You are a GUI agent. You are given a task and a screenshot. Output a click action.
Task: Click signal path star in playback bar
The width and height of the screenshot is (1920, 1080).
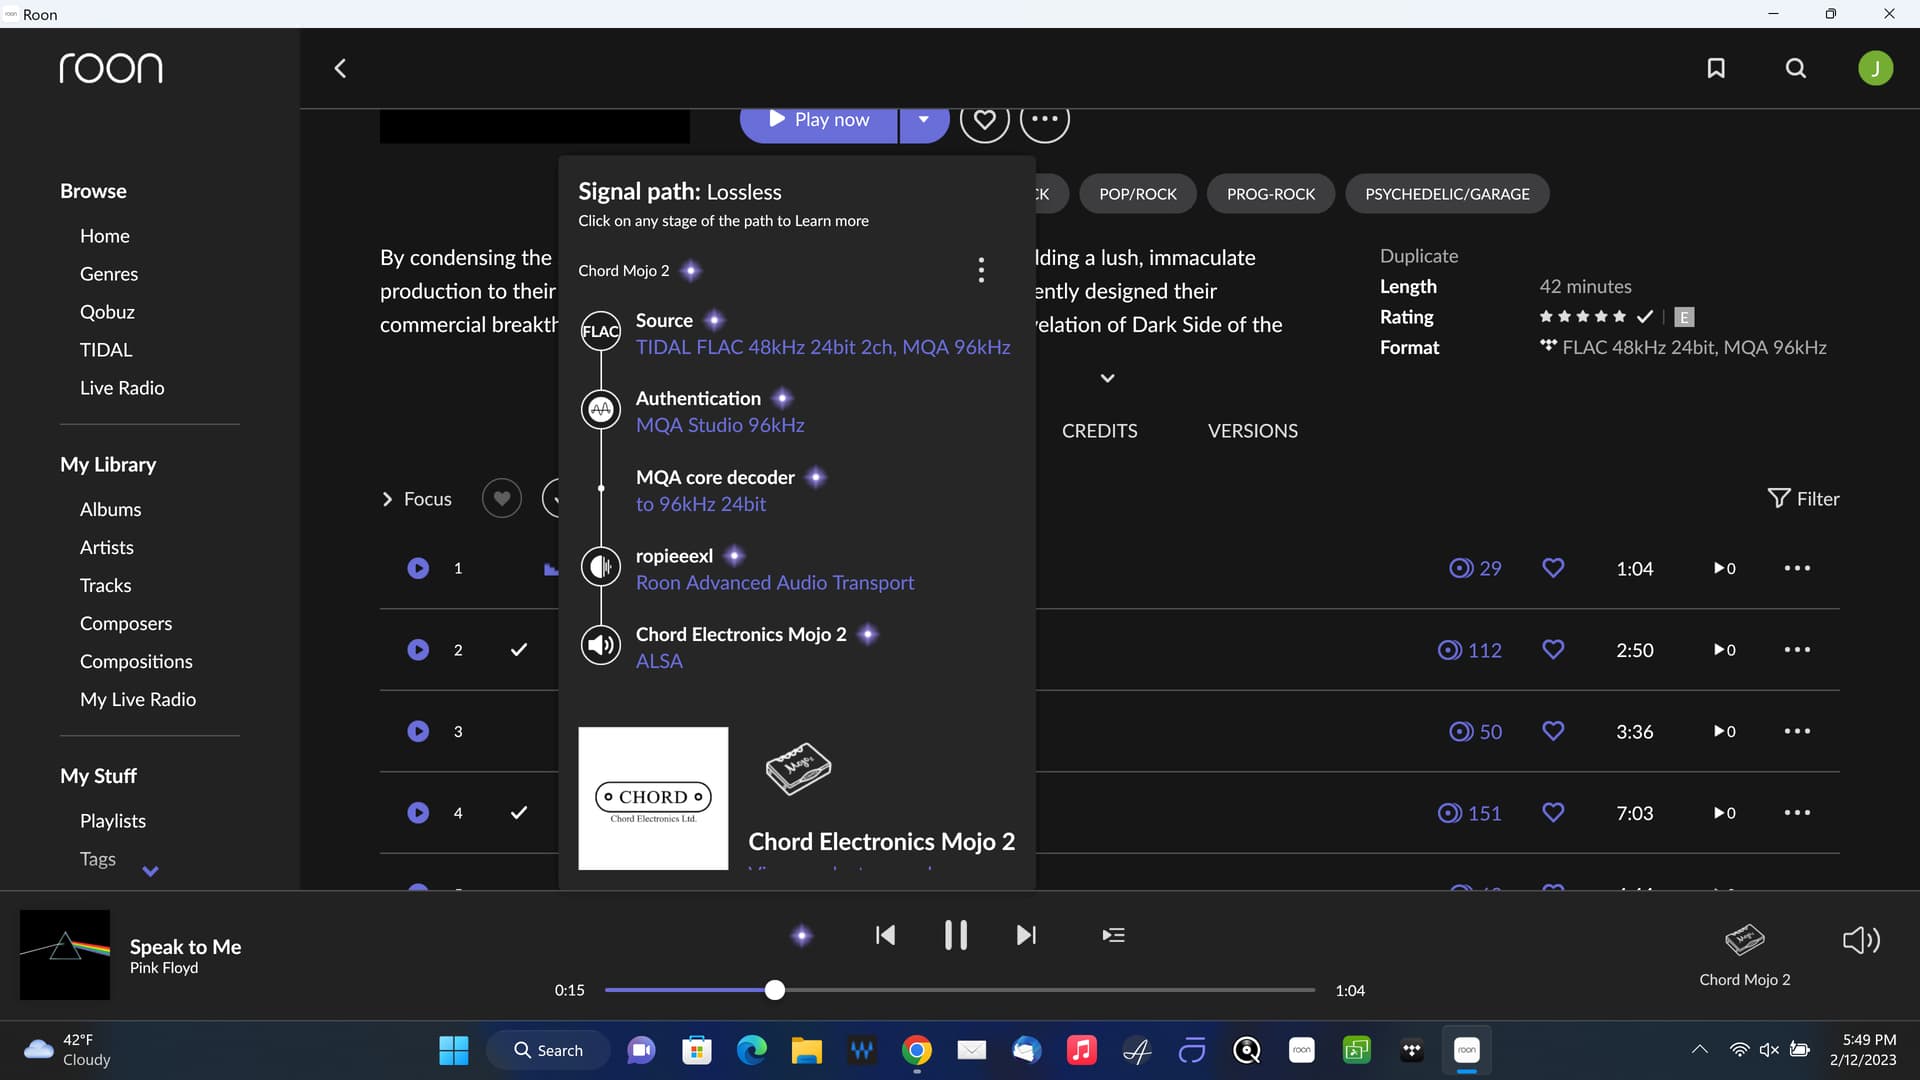(801, 936)
